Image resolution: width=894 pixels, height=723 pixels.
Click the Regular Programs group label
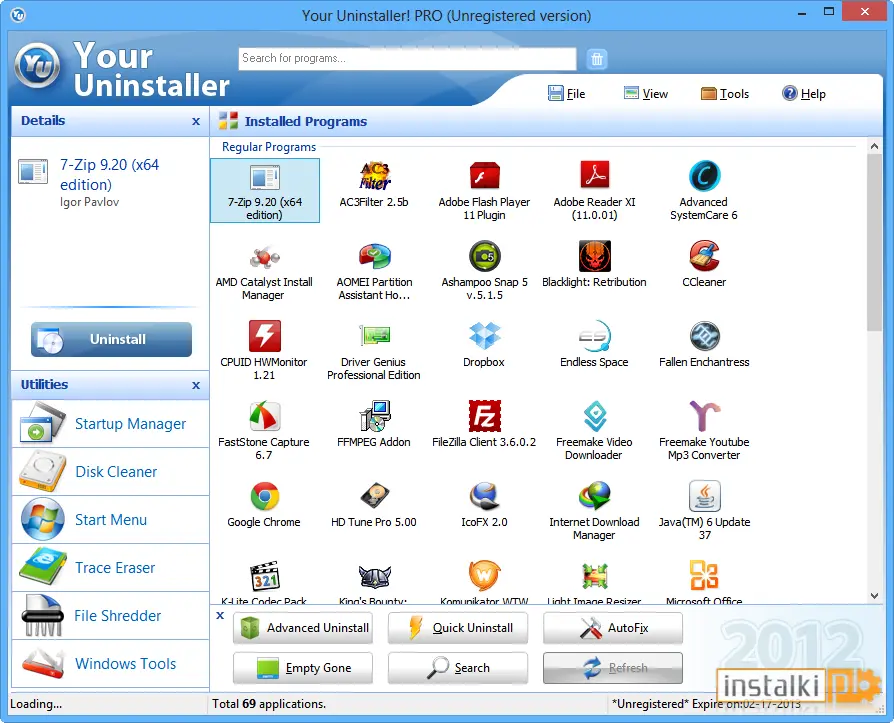pyautogui.click(x=269, y=147)
